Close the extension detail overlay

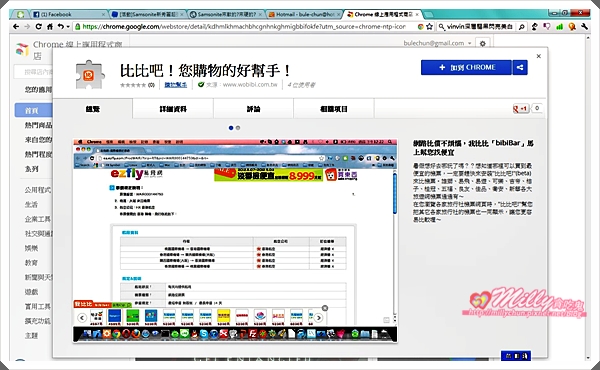[x=538, y=56]
